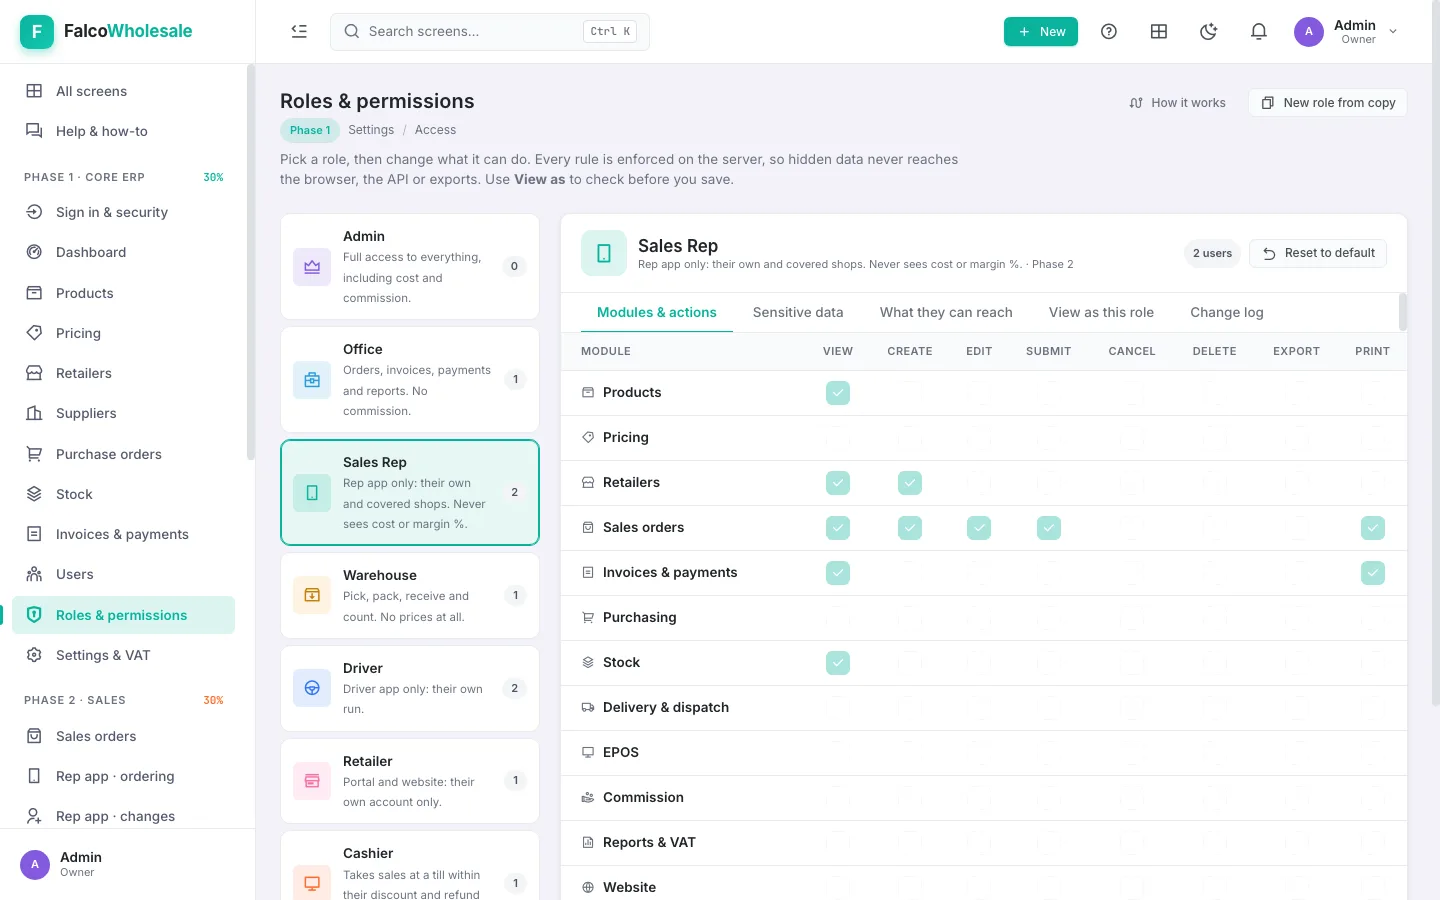Open the screens grid icon in the header

(1159, 32)
